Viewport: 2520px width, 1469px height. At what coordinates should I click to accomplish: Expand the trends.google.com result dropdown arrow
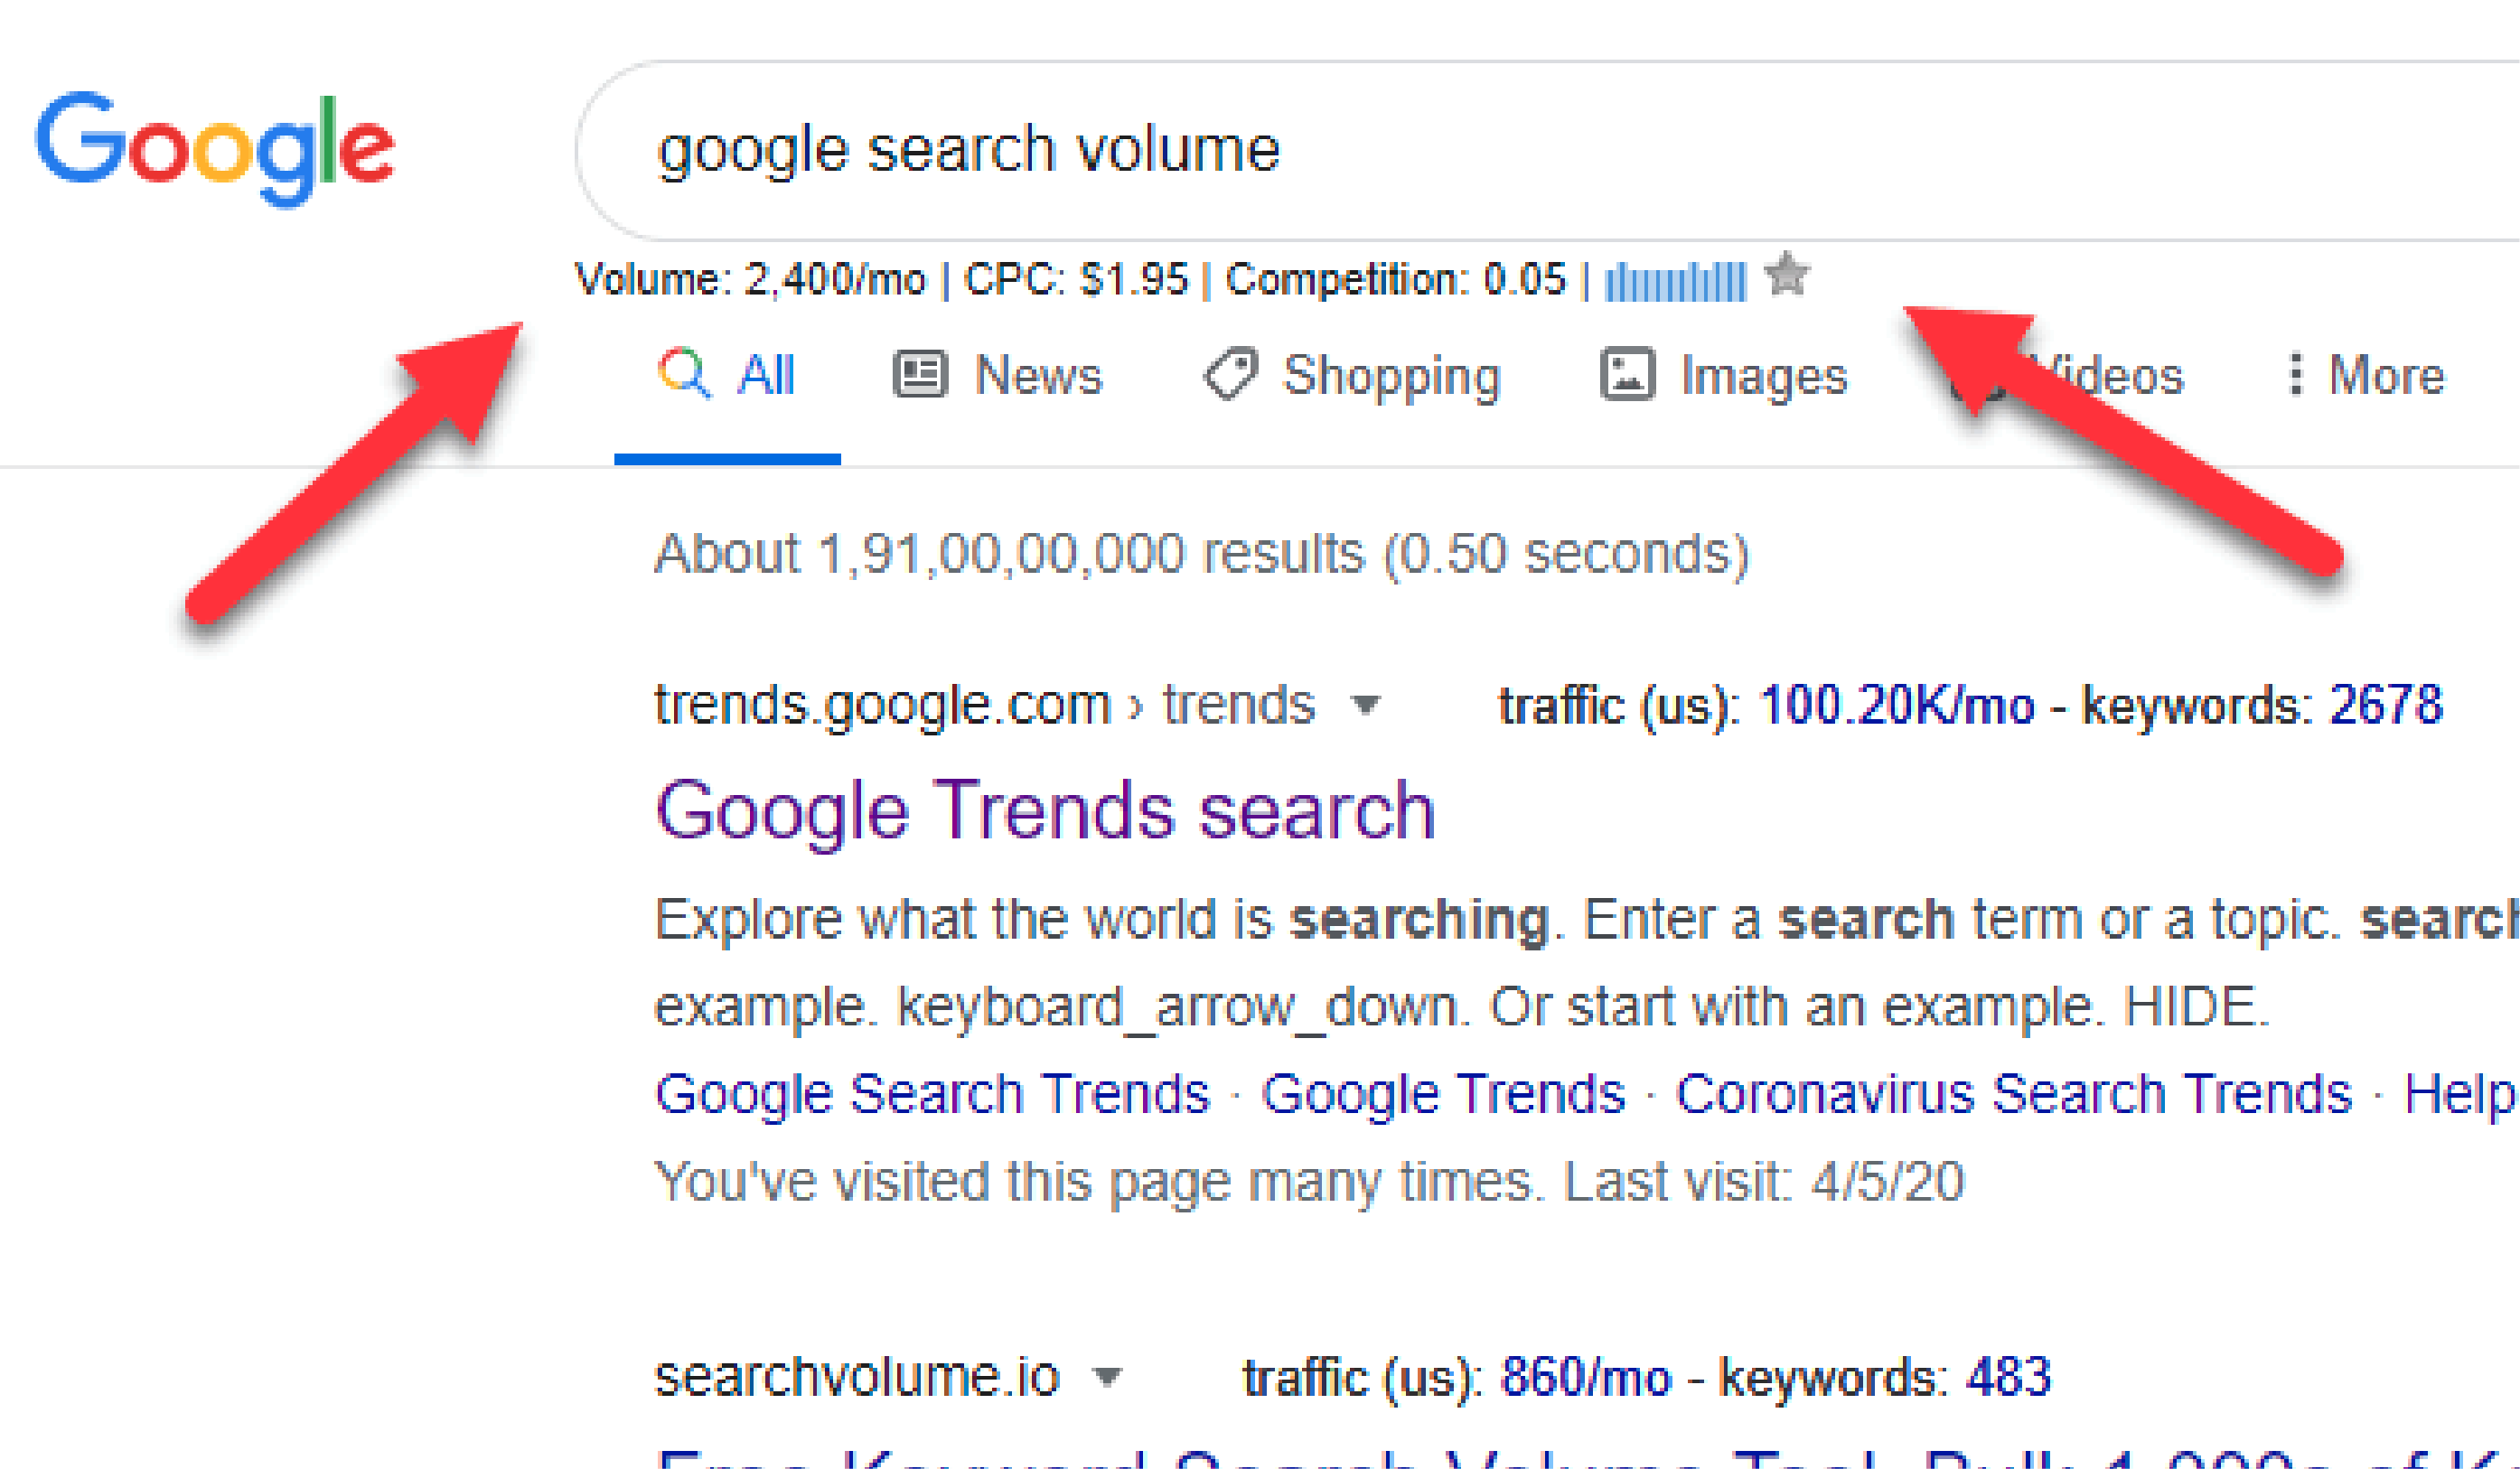pos(1366,707)
